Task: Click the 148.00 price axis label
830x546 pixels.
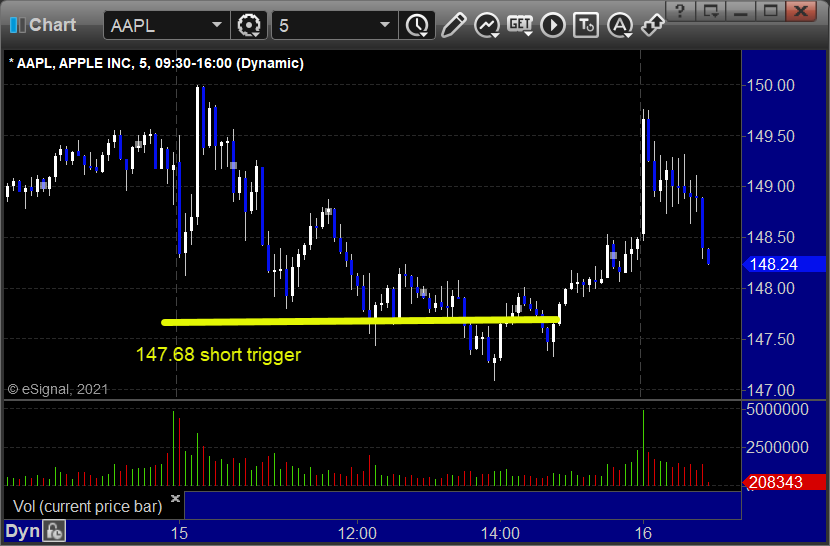Action: click(770, 289)
